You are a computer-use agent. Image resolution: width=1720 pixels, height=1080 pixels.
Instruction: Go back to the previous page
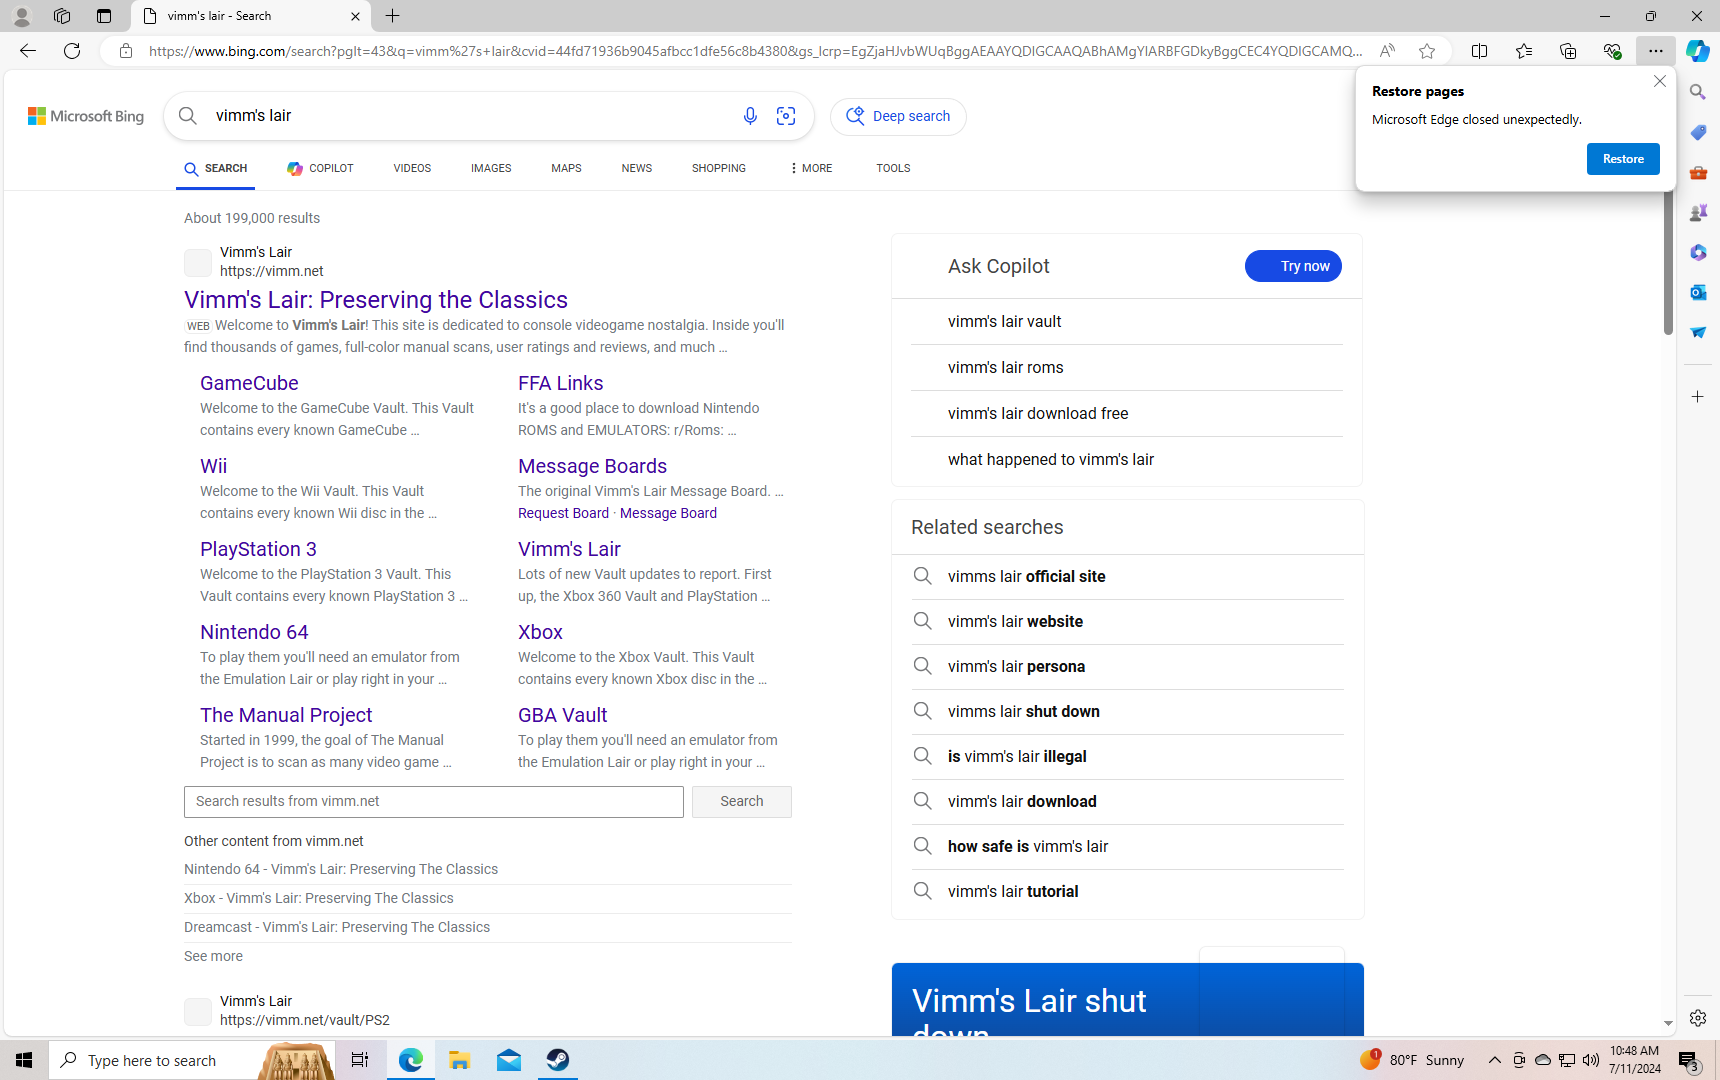27,51
